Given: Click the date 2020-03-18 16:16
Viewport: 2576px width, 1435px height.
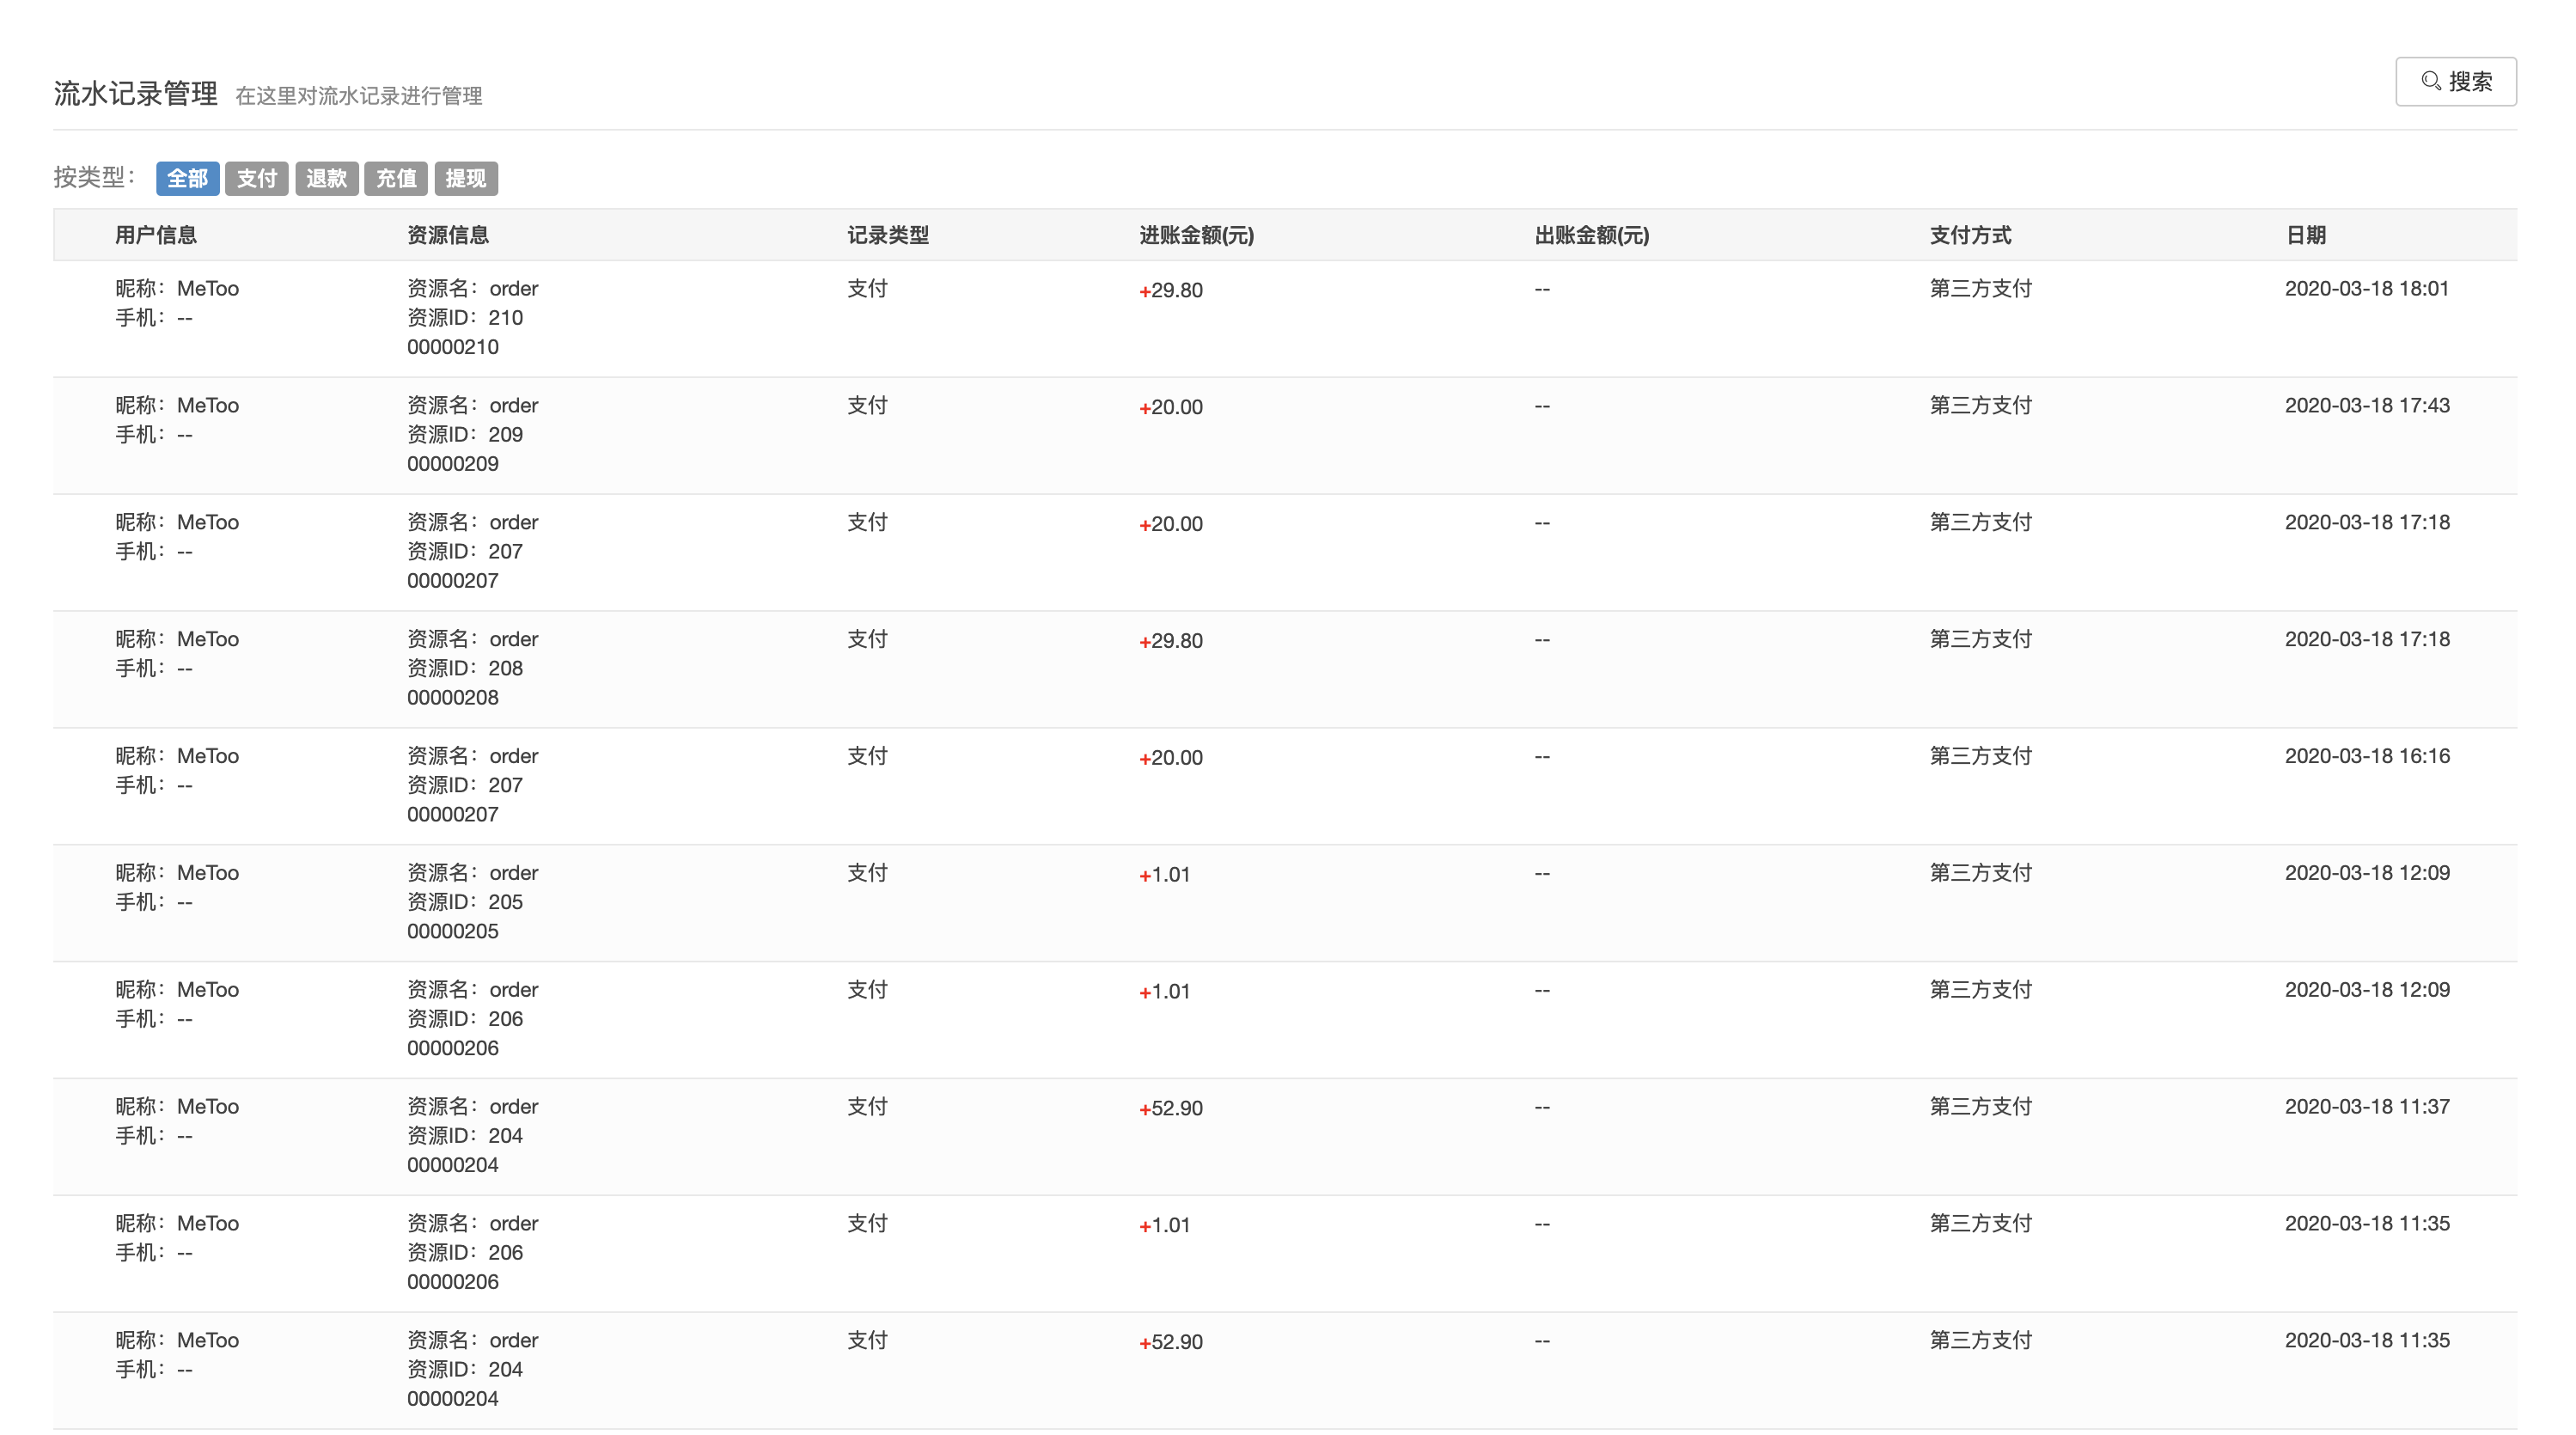Looking at the screenshot, I should point(2367,756).
